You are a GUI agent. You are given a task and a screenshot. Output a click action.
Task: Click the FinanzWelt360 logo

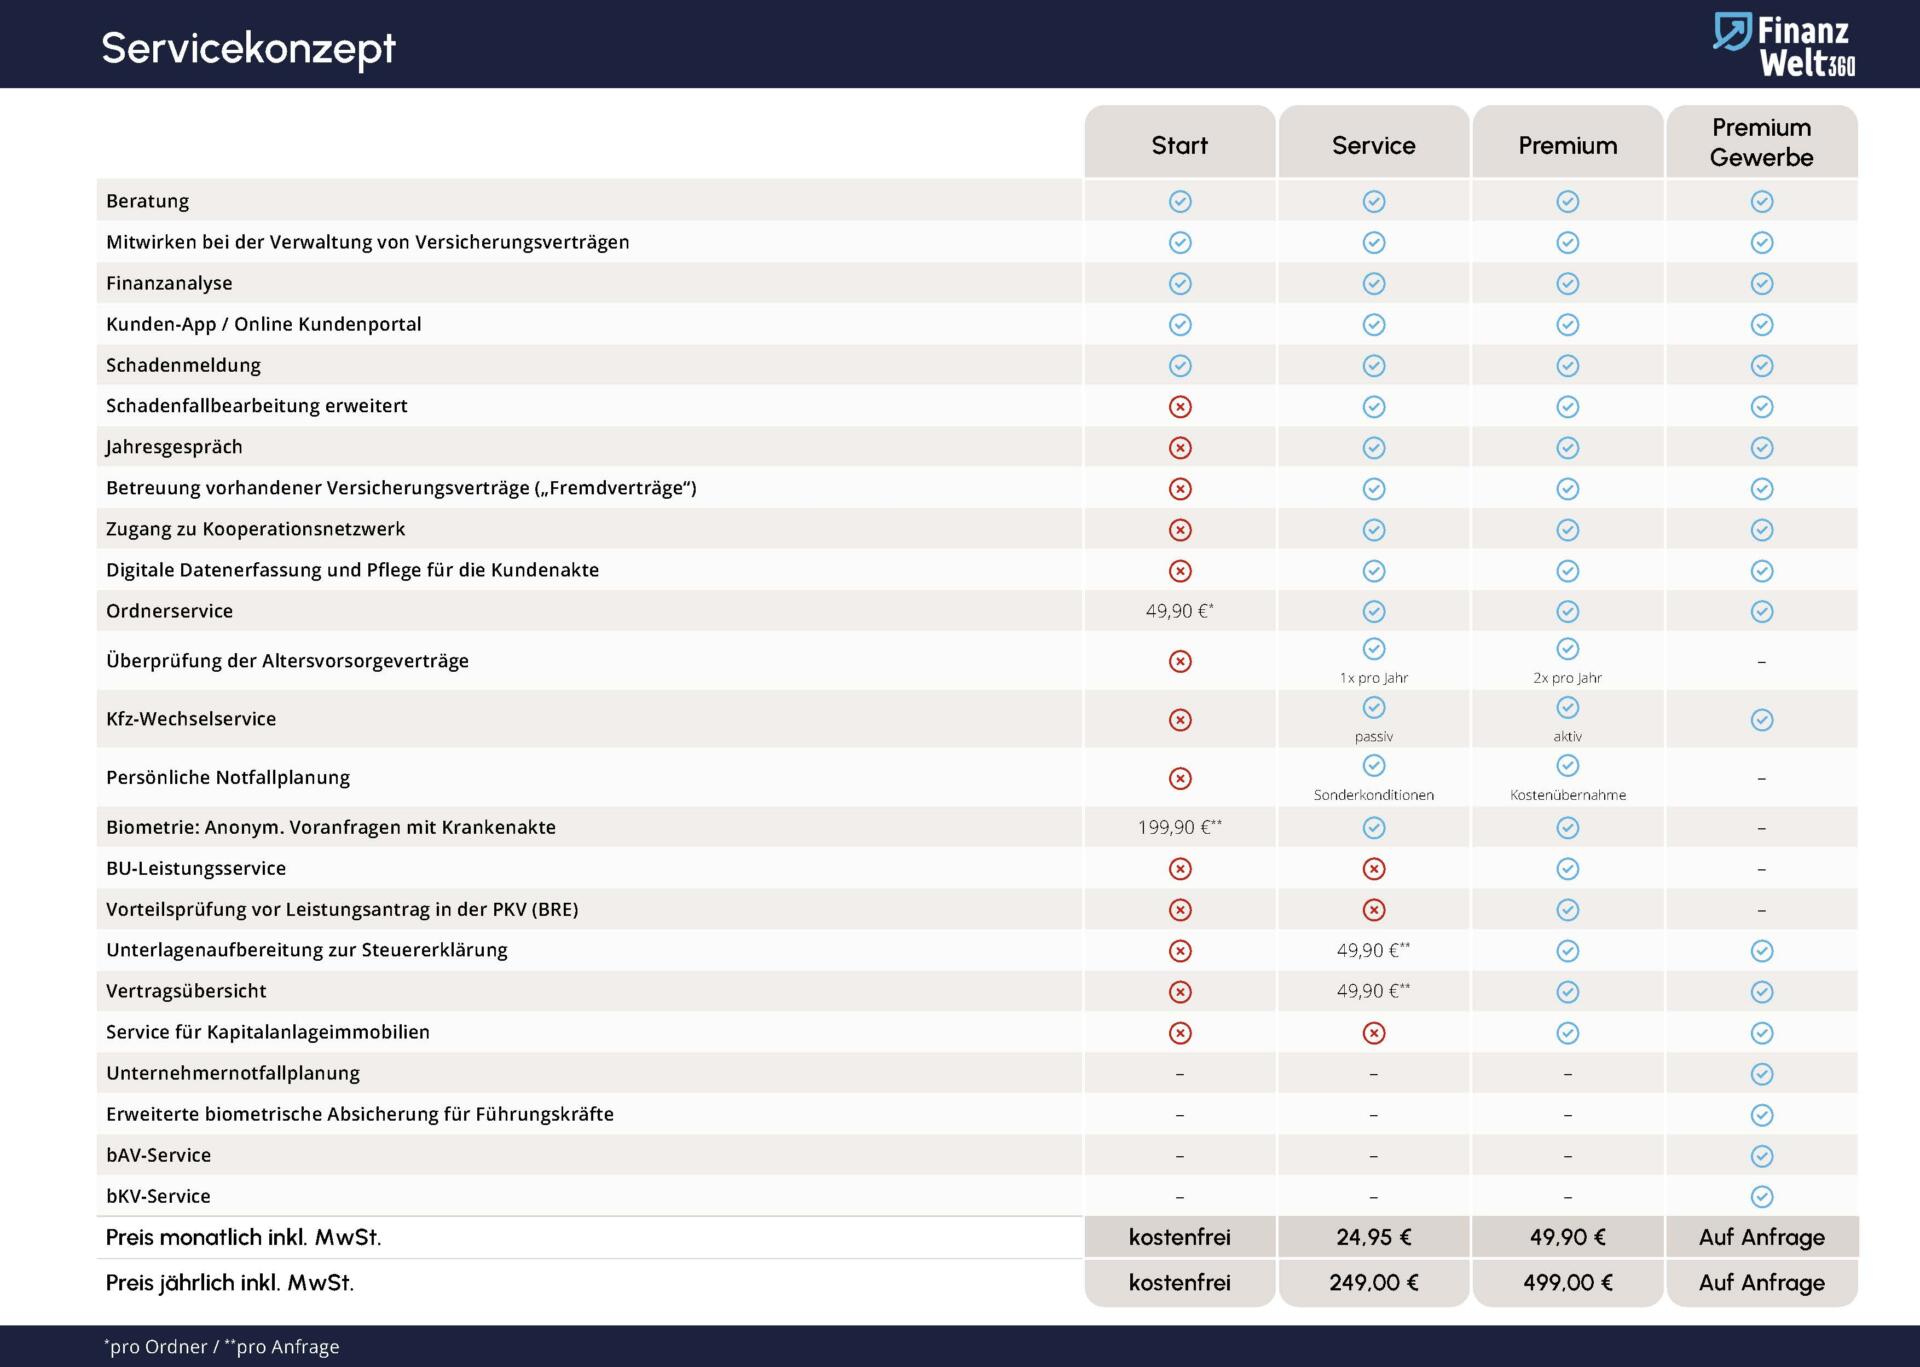pos(1784,45)
